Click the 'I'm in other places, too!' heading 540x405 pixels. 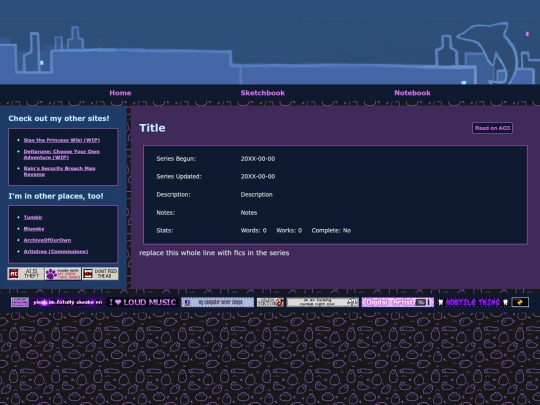[56, 196]
